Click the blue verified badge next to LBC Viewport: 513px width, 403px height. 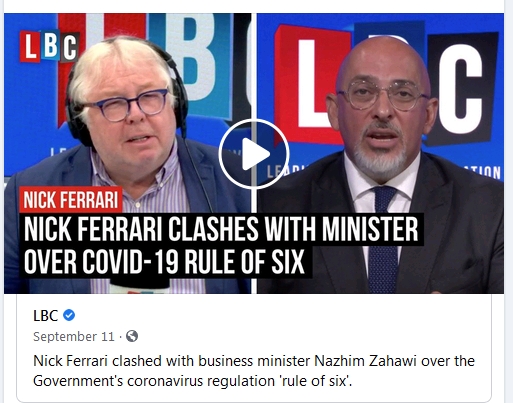click(x=69, y=315)
